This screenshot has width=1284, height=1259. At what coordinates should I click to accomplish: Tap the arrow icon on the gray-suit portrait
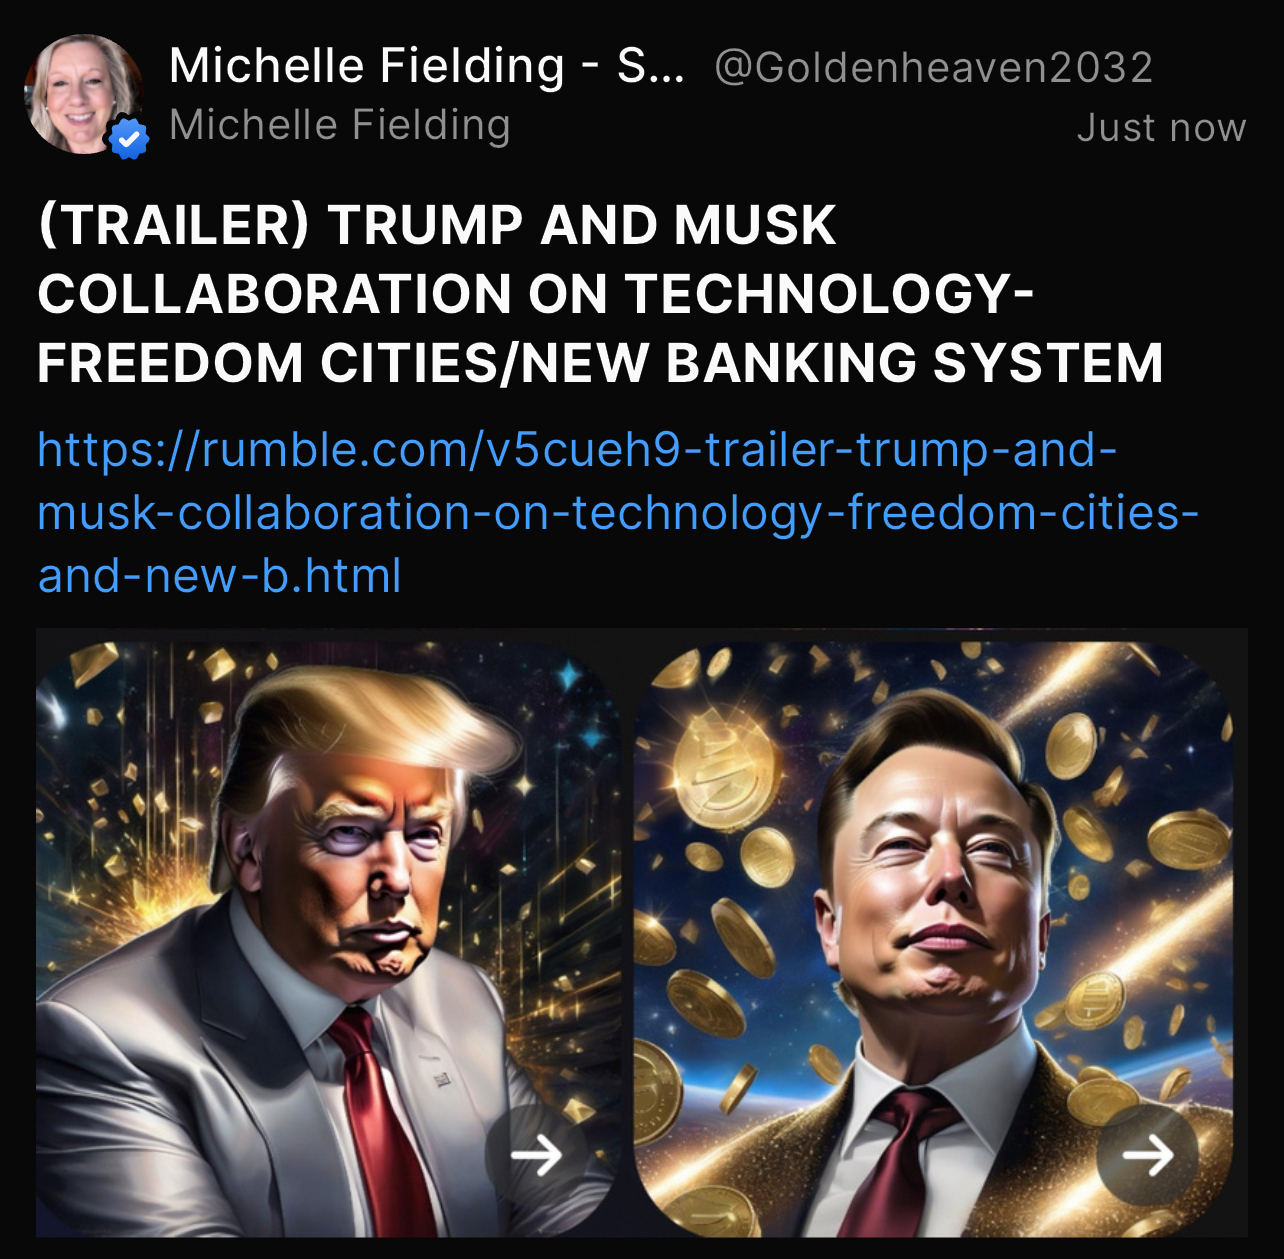(x=536, y=1155)
